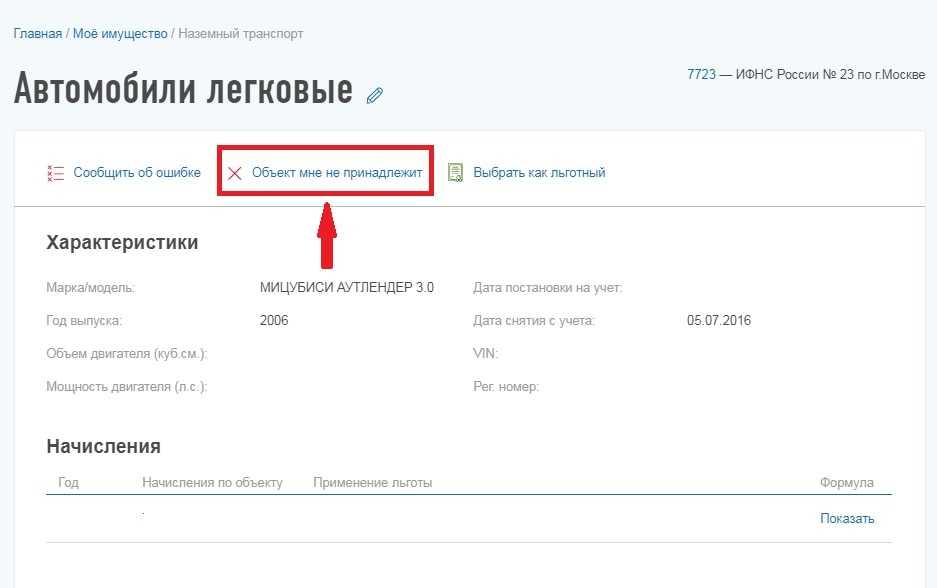Open the 'Сообщить об ошибке' link
The width and height of the screenshot is (937, 588).
click(137, 173)
